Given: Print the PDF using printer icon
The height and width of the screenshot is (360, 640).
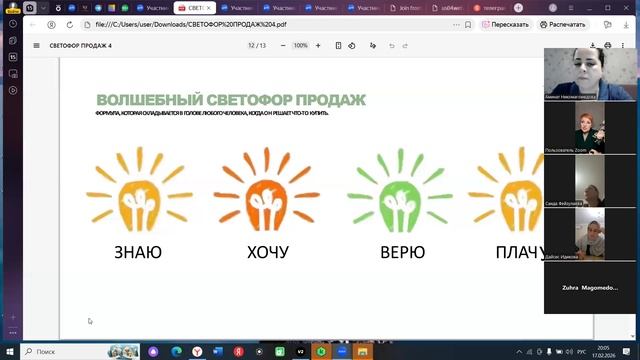Looking at the screenshot, I should 608,45.
